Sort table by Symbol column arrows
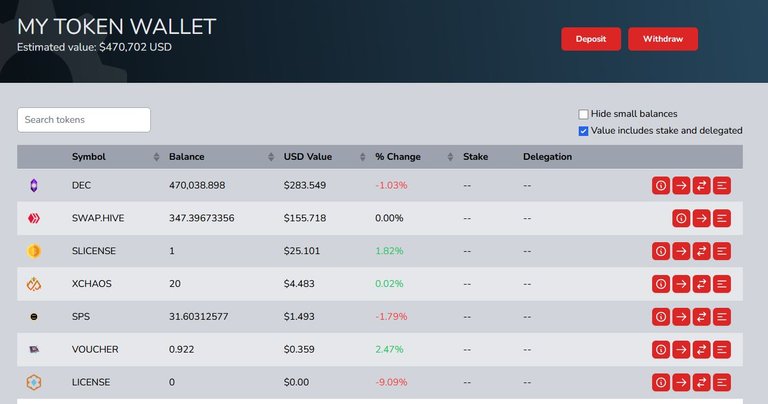Viewport: 768px width, 404px height. pyautogui.click(x=156, y=157)
